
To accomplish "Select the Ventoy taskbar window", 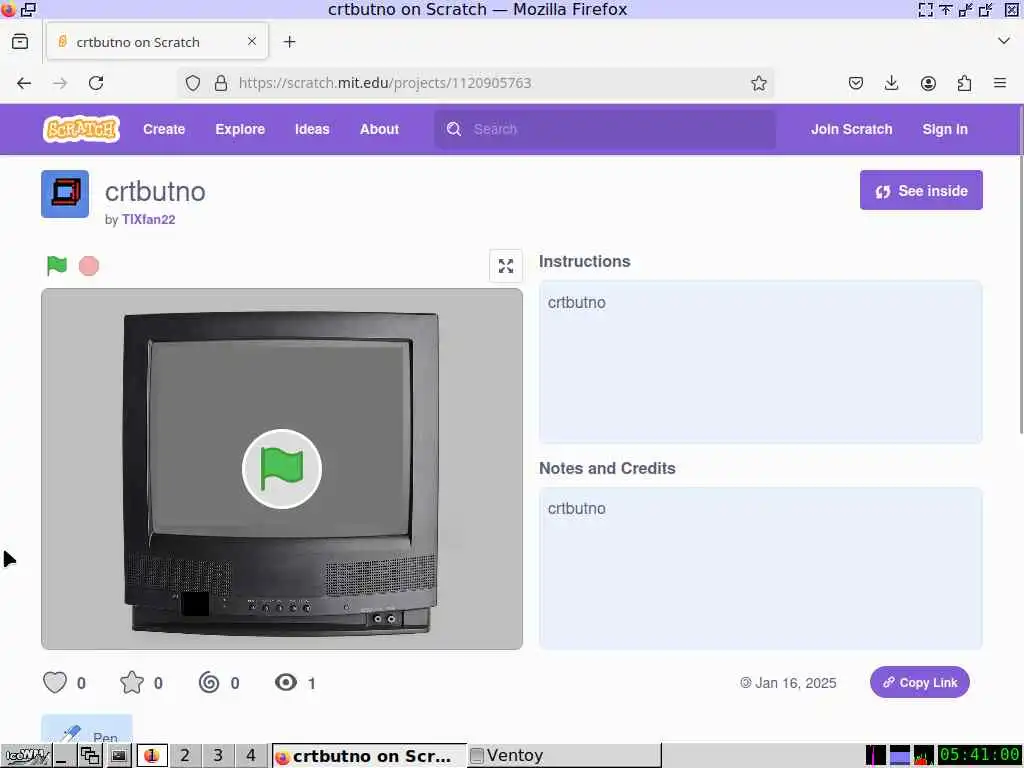I will click(564, 756).
